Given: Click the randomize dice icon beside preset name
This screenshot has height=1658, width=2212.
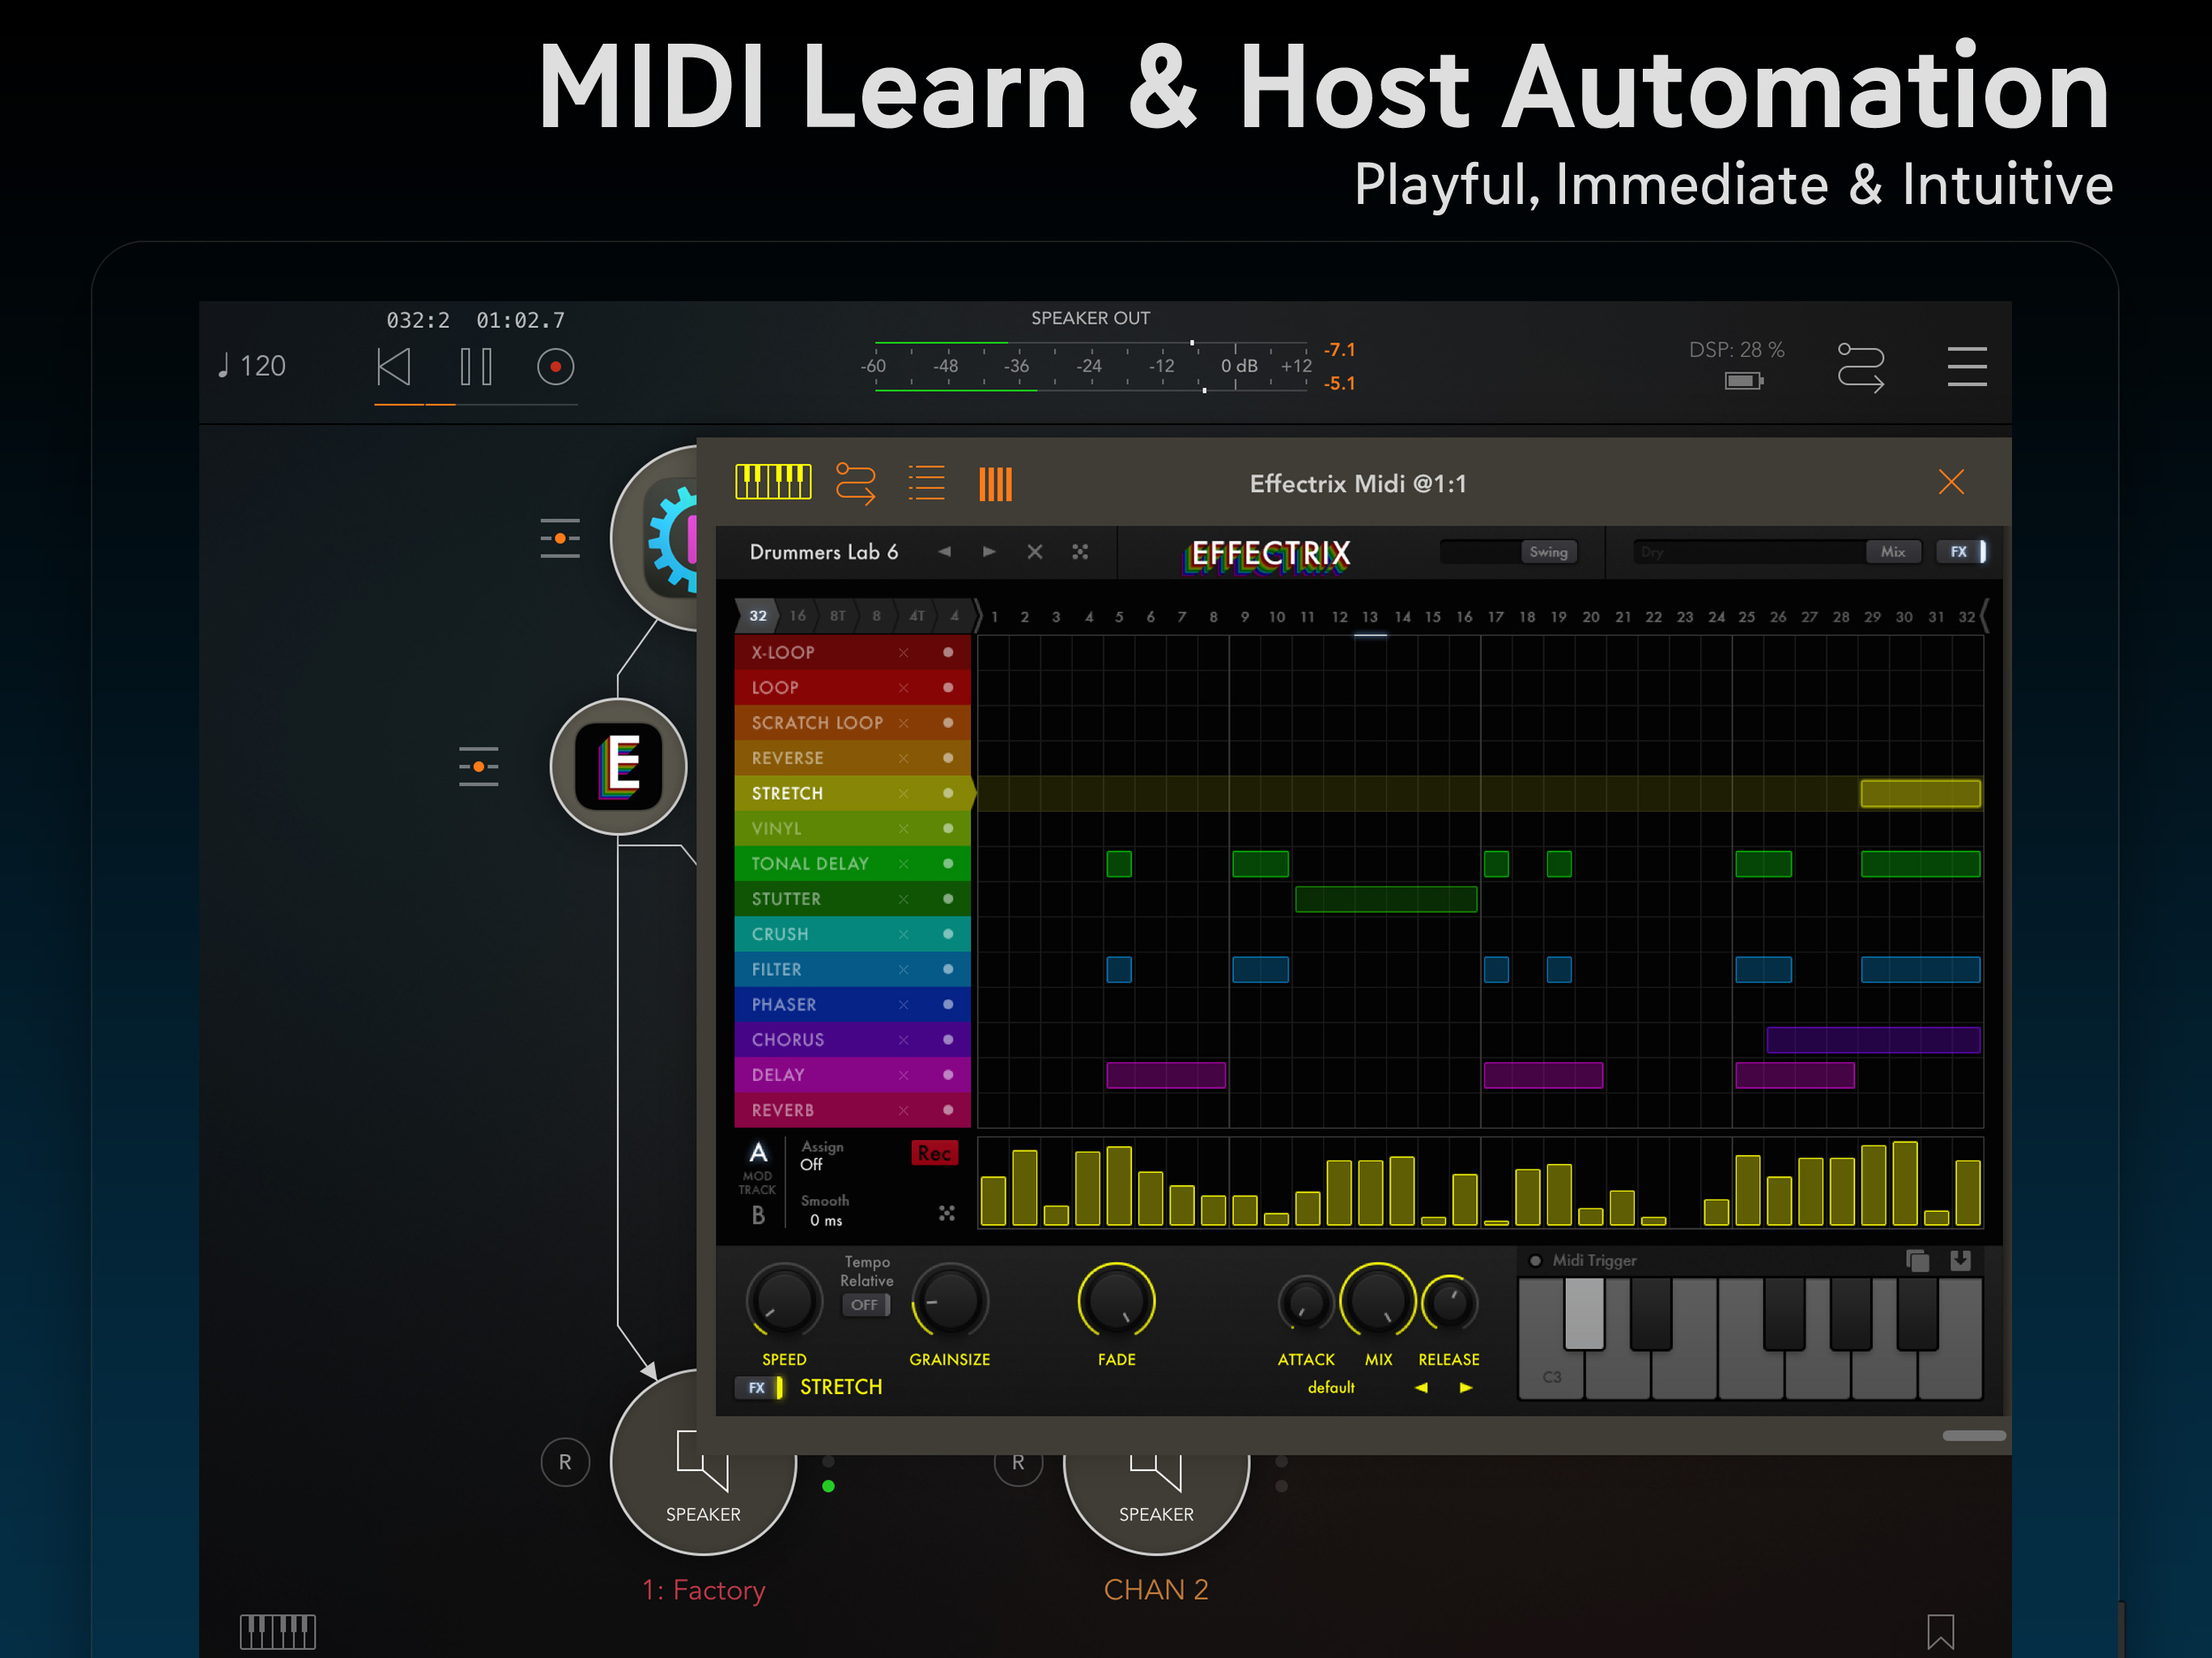Looking at the screenshot, I should click(x=1080, y=552).
